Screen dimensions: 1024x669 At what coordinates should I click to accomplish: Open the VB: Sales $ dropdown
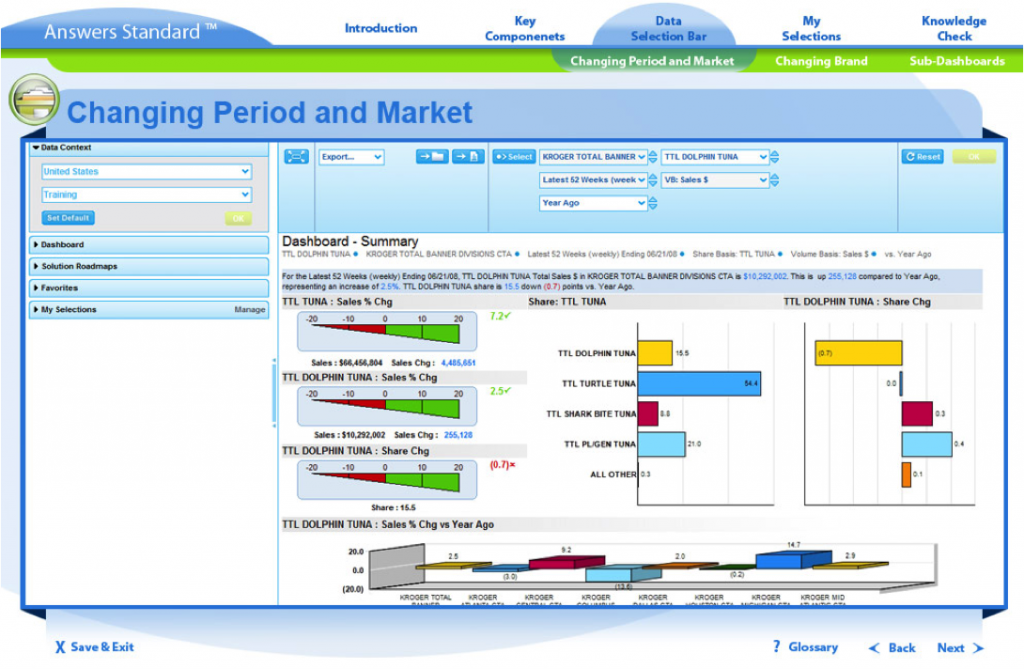(715, 180)
